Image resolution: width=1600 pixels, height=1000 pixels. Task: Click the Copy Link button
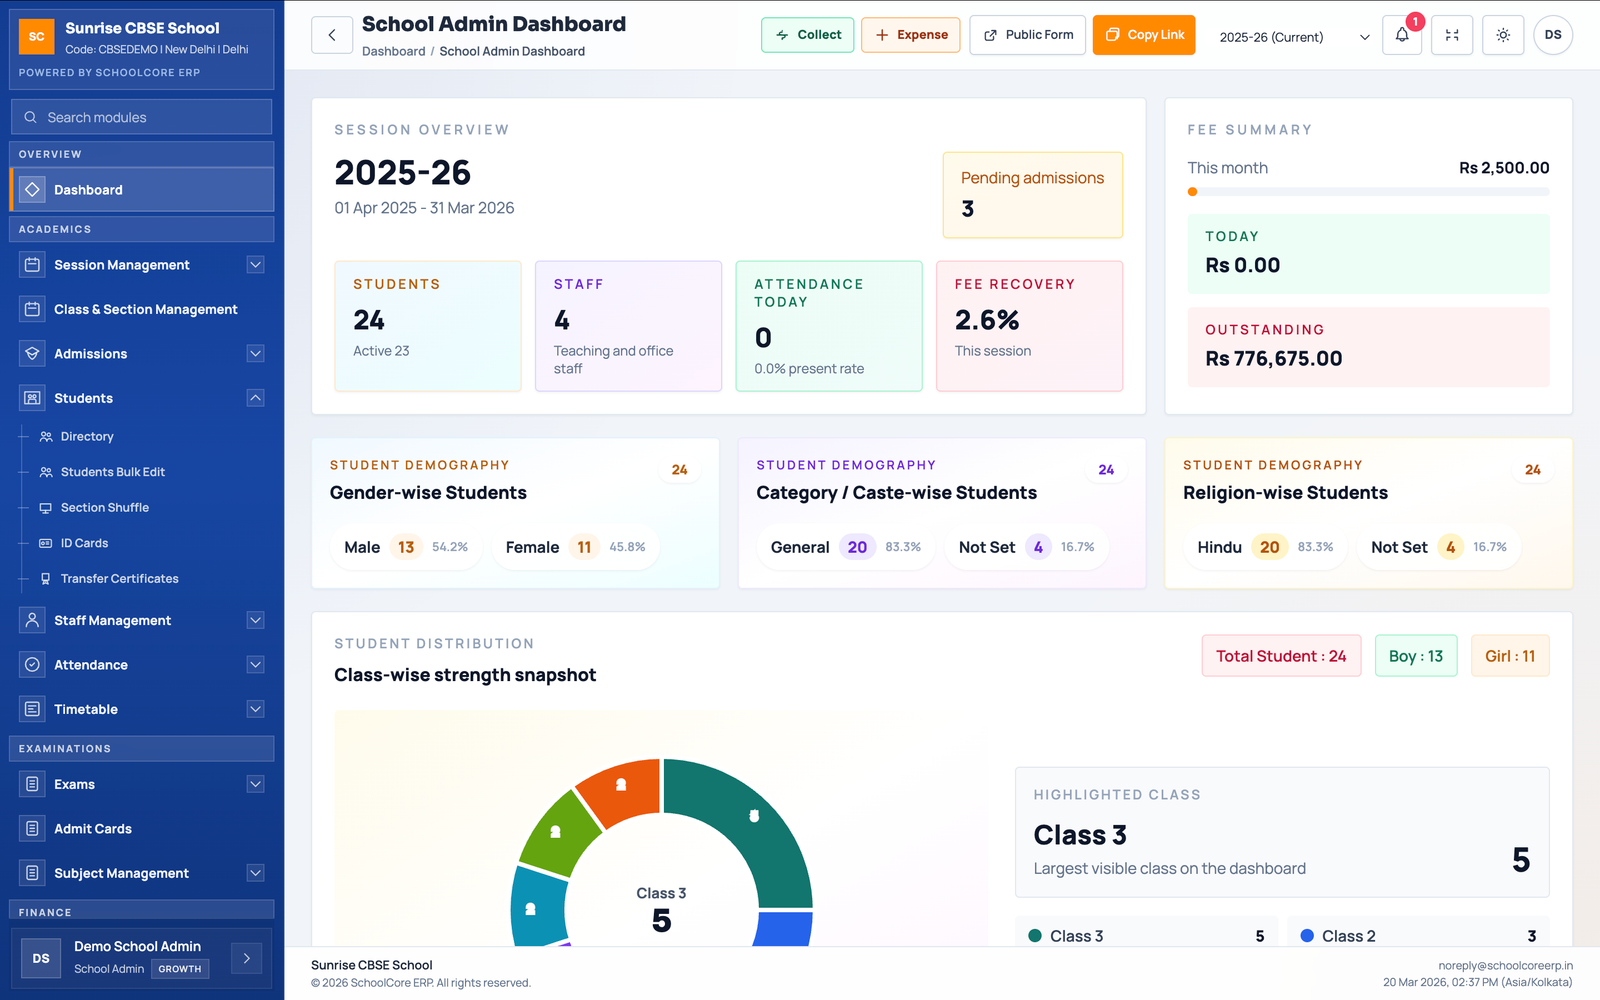pyautogui.click(x=1143, y=34)
